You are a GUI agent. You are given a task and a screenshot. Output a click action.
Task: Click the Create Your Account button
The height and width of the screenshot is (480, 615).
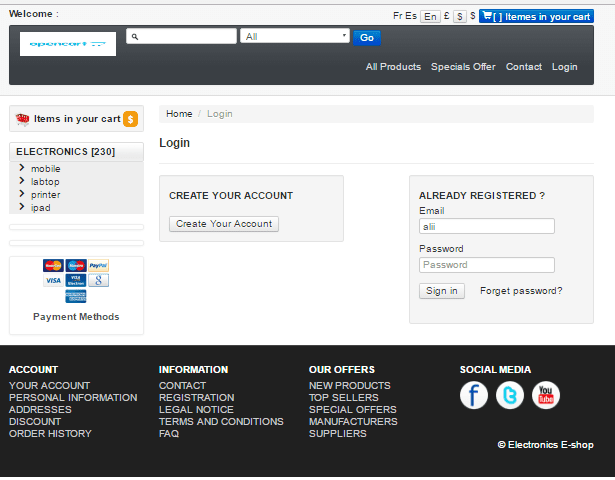(x=224, y=224)
